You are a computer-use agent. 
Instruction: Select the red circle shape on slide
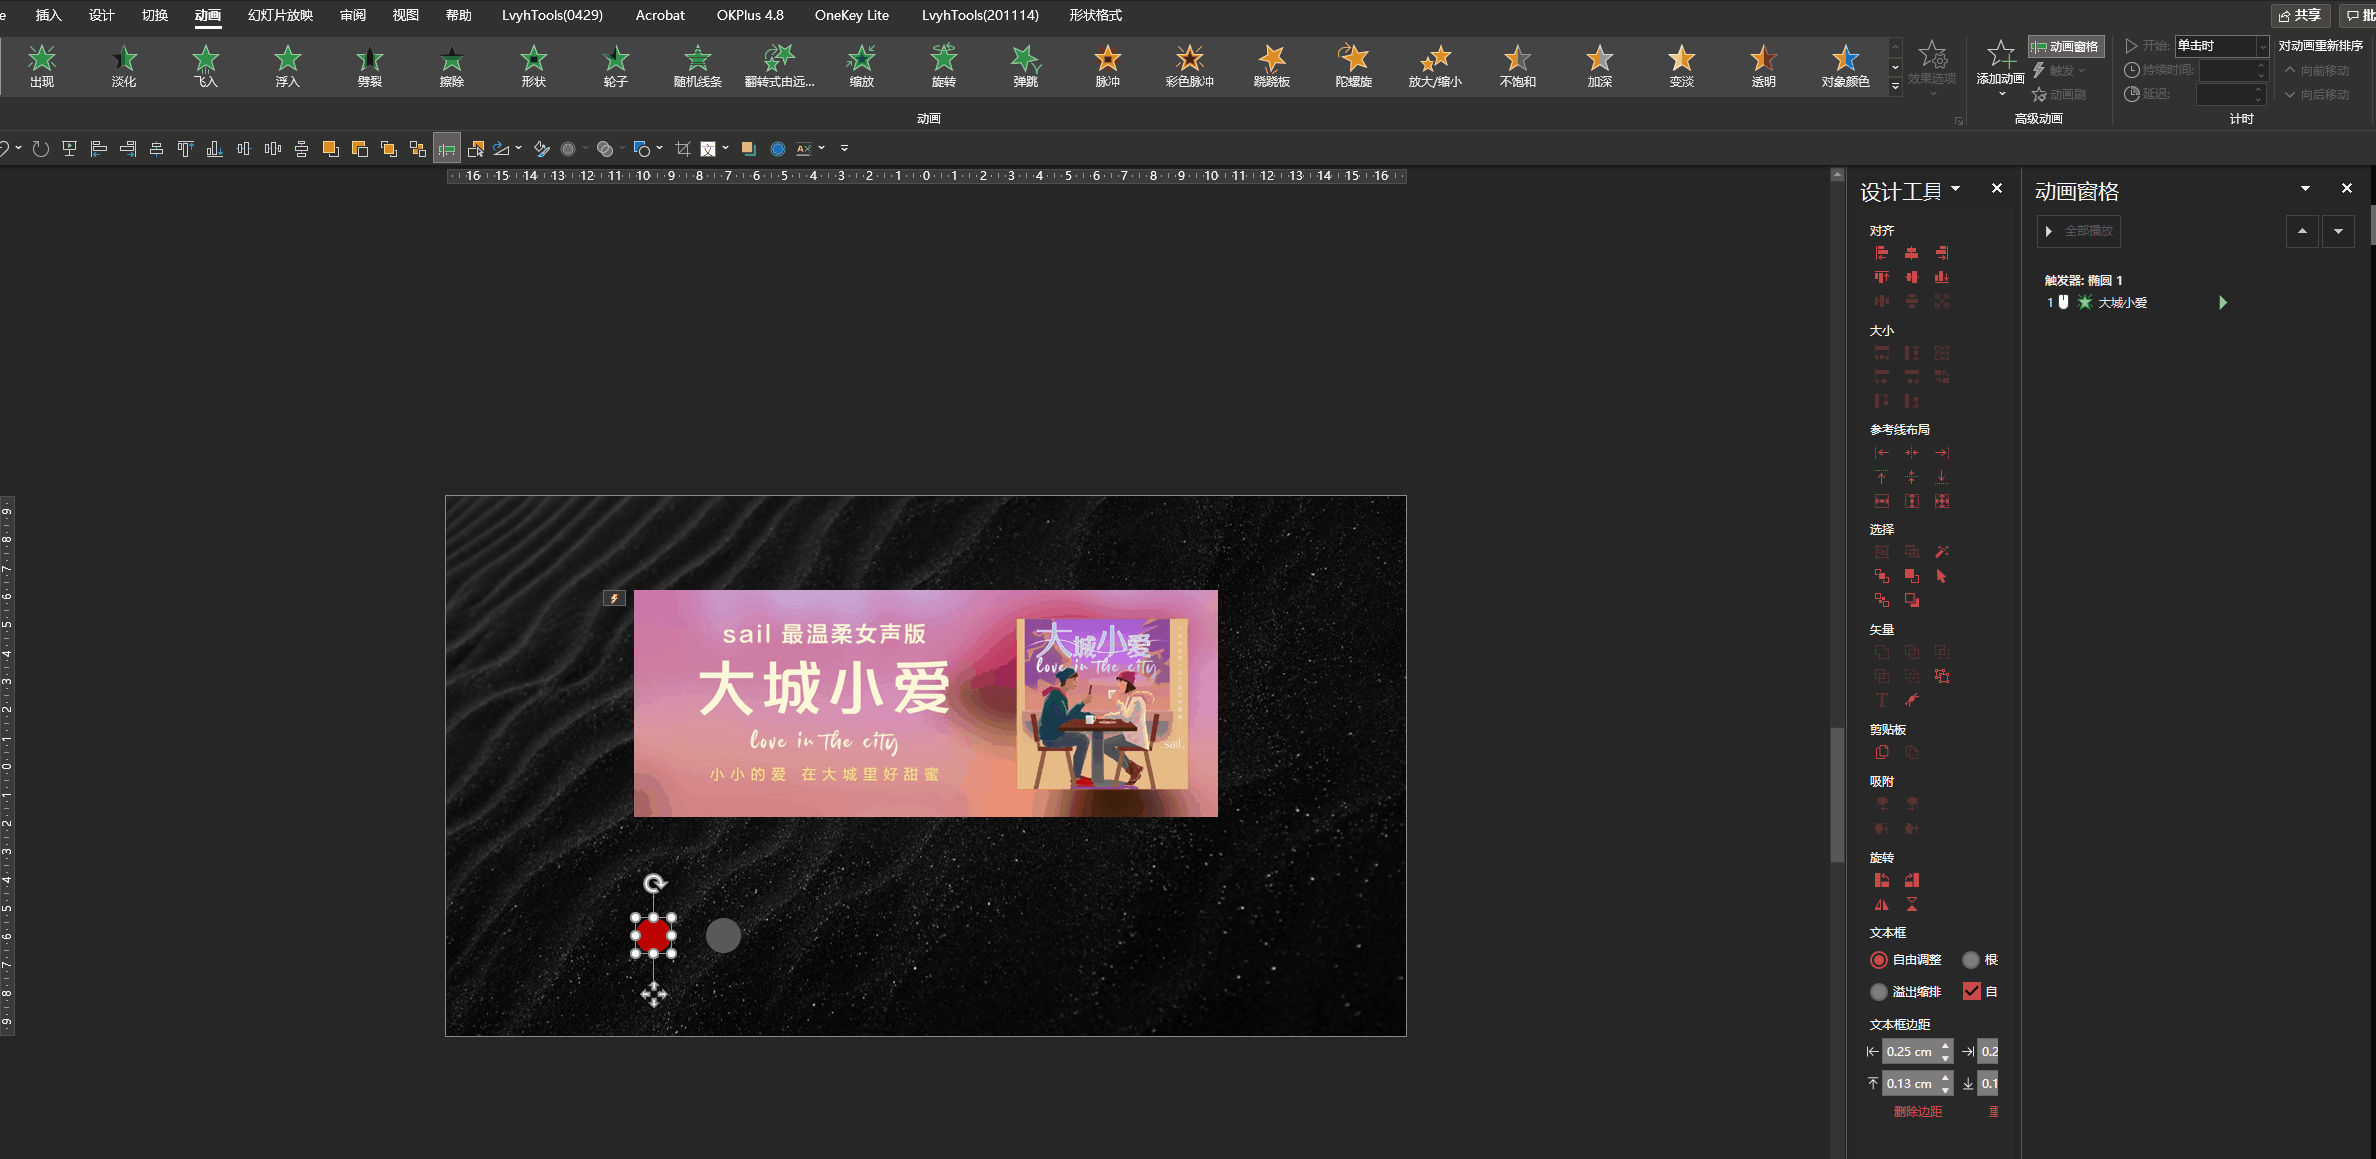(654, 936)
